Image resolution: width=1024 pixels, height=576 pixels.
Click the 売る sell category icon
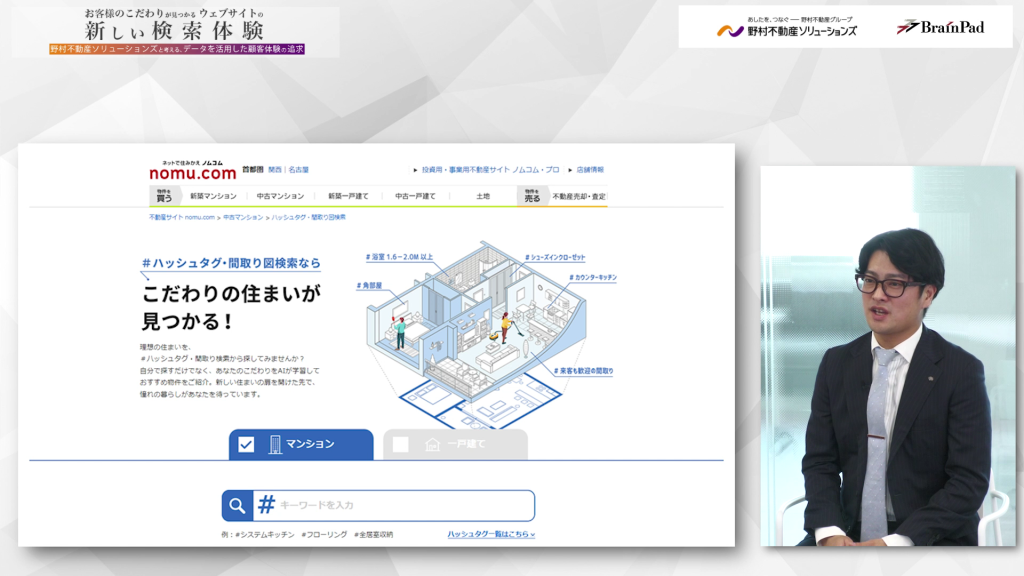[532, 196]
